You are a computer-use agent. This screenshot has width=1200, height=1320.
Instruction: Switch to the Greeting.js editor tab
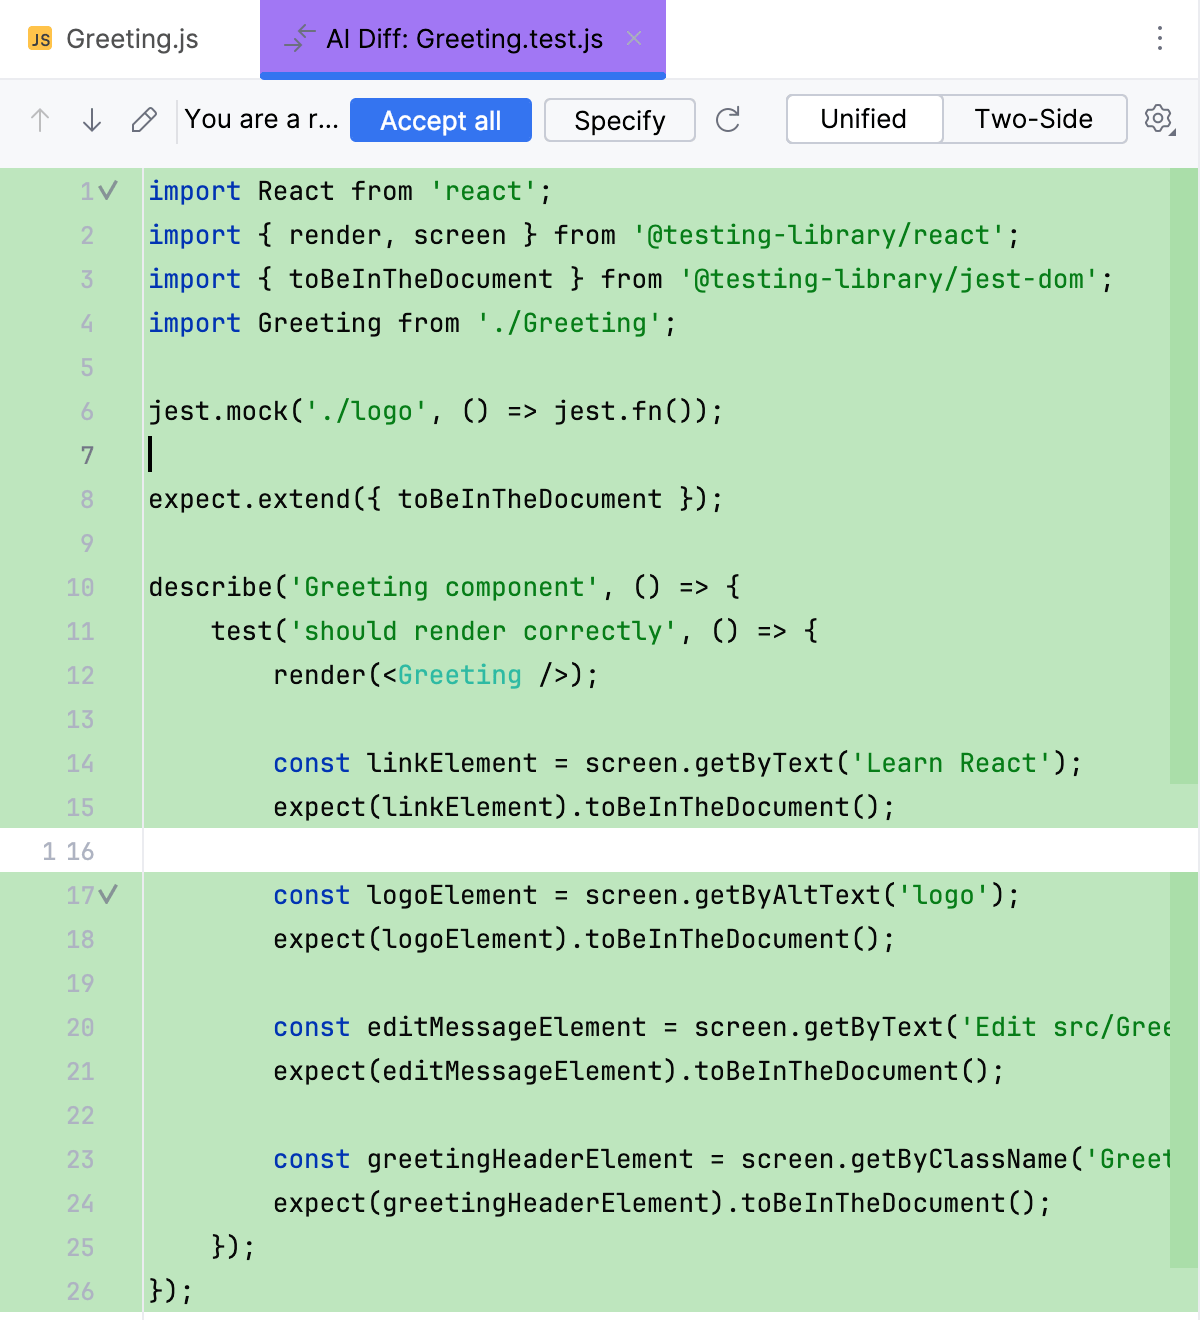[130, 39]
